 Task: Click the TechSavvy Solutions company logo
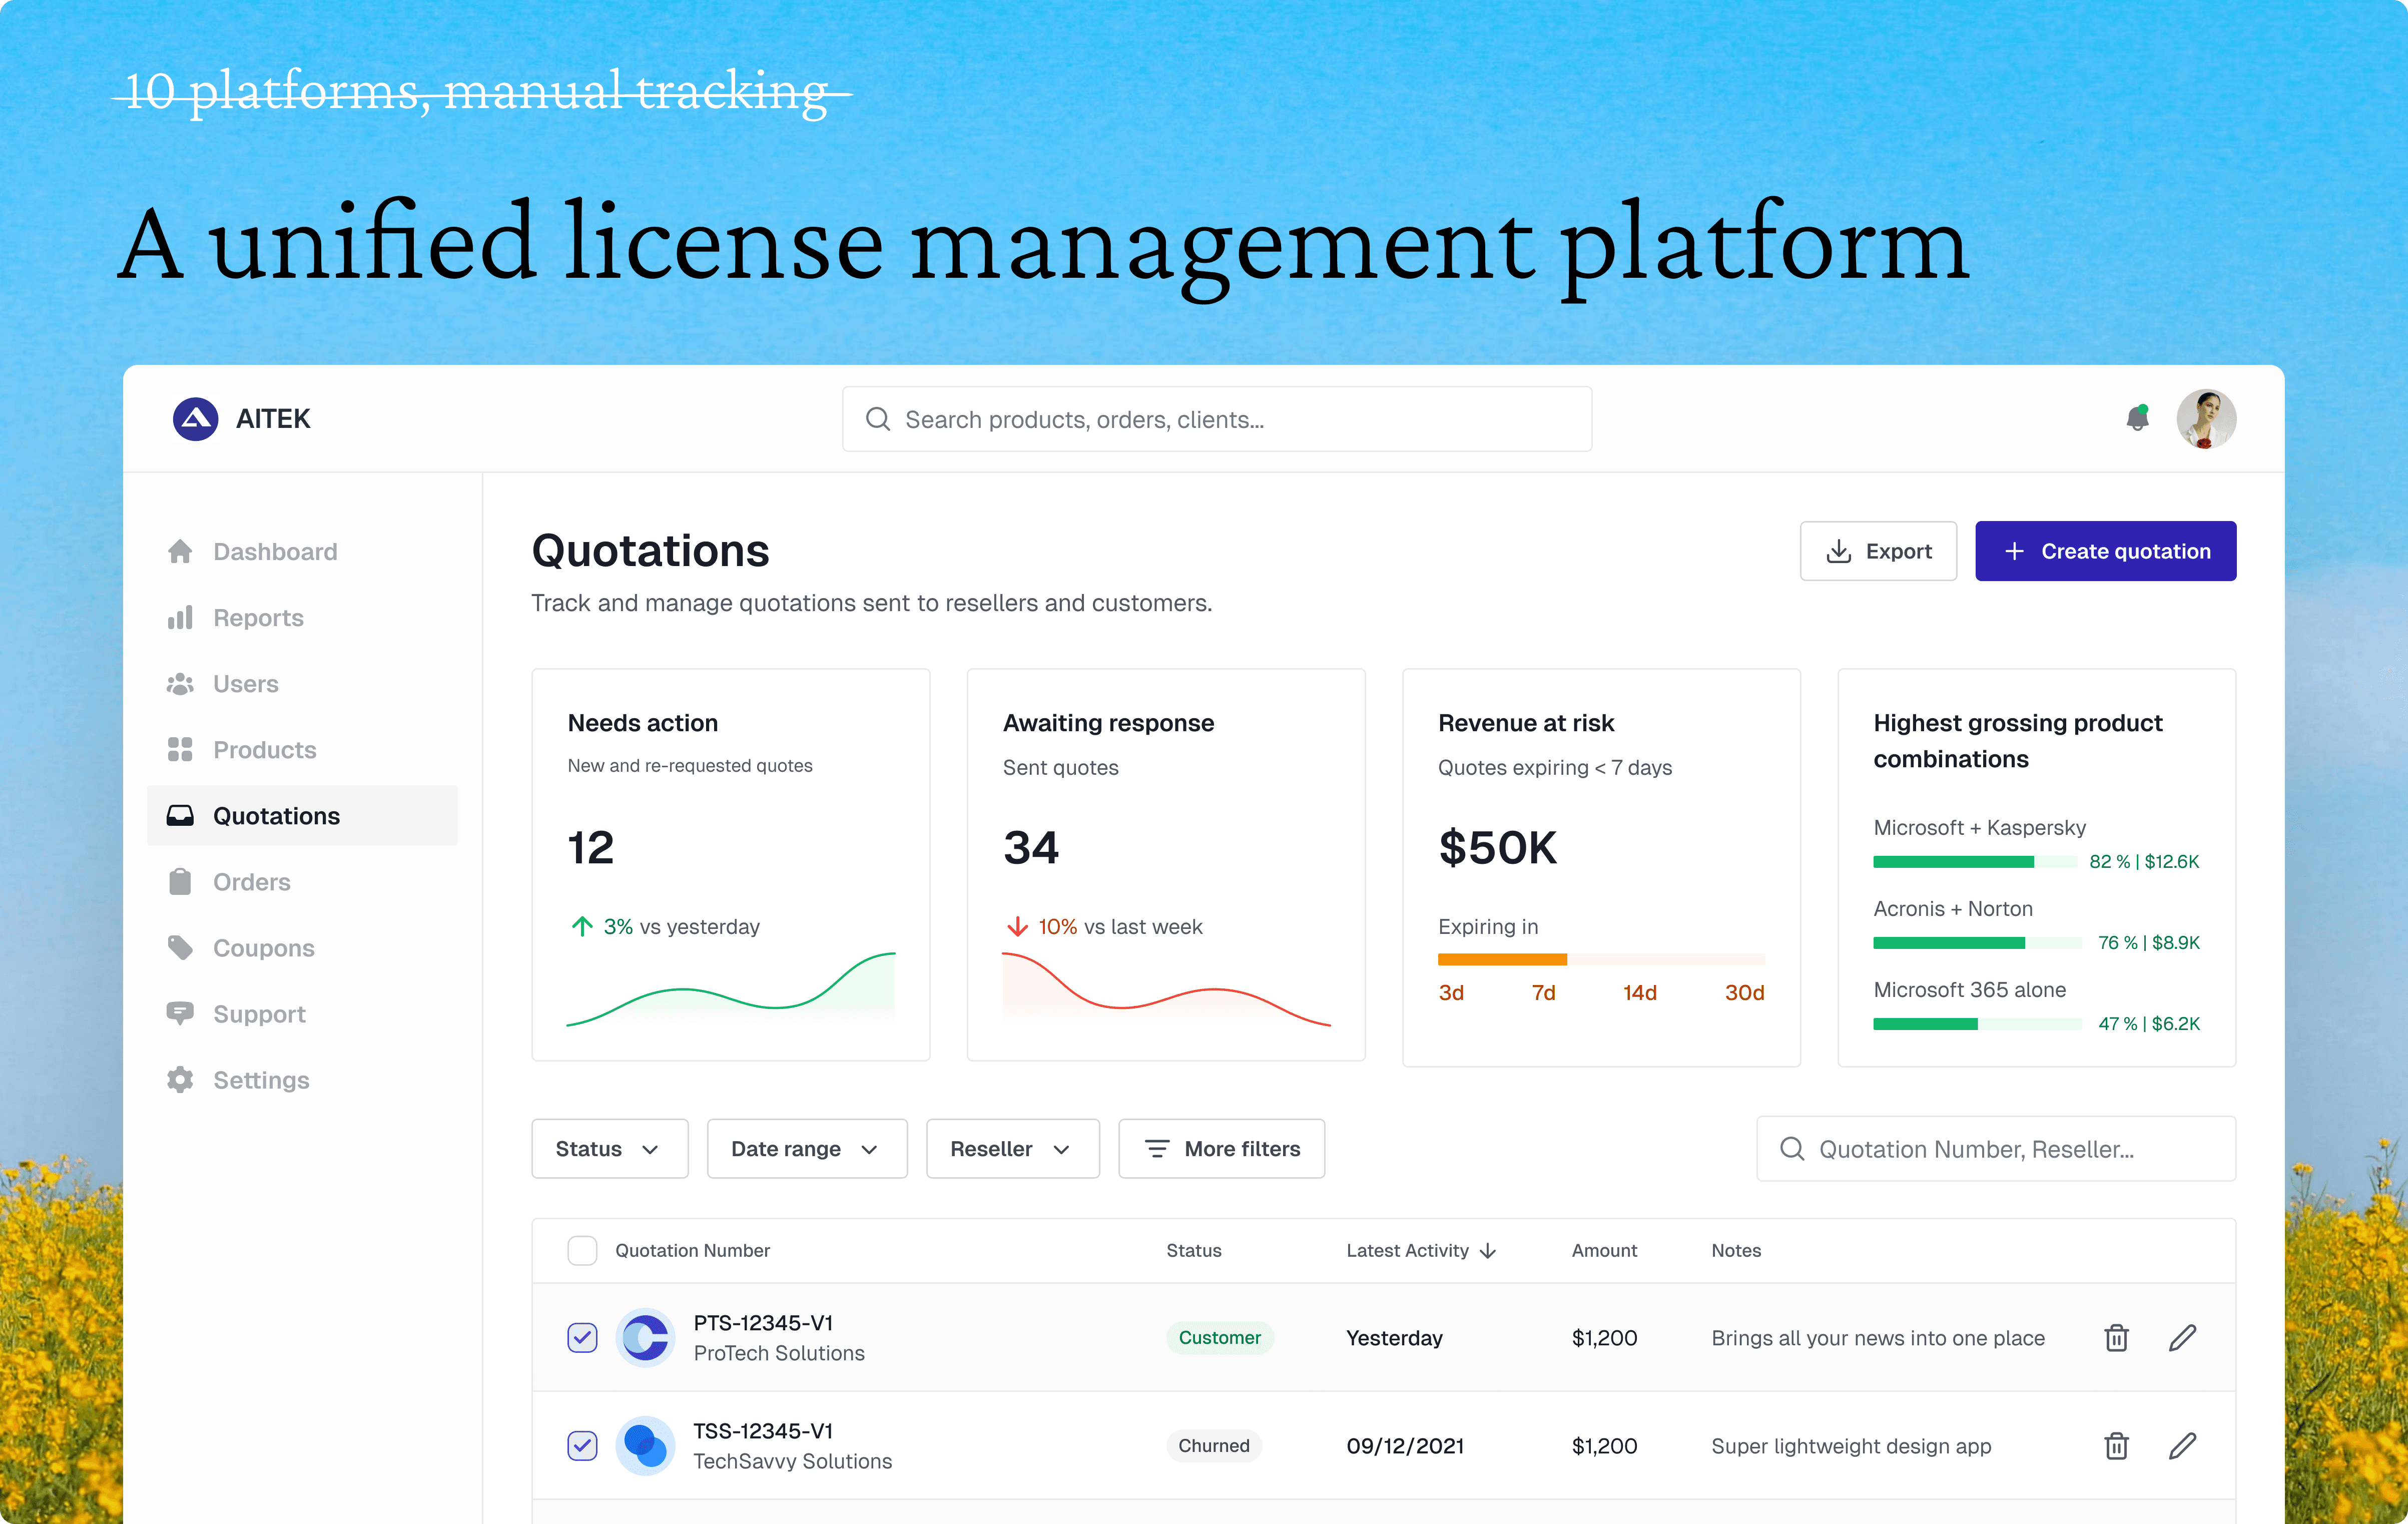click(645, 1446)
